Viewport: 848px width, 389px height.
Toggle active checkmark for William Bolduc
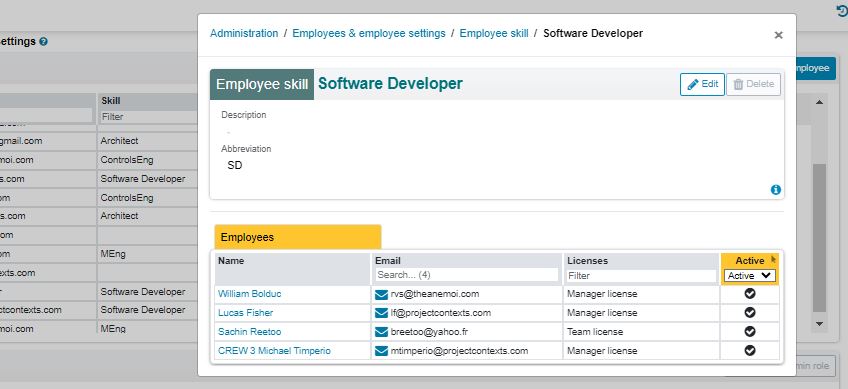pos(750,294)
